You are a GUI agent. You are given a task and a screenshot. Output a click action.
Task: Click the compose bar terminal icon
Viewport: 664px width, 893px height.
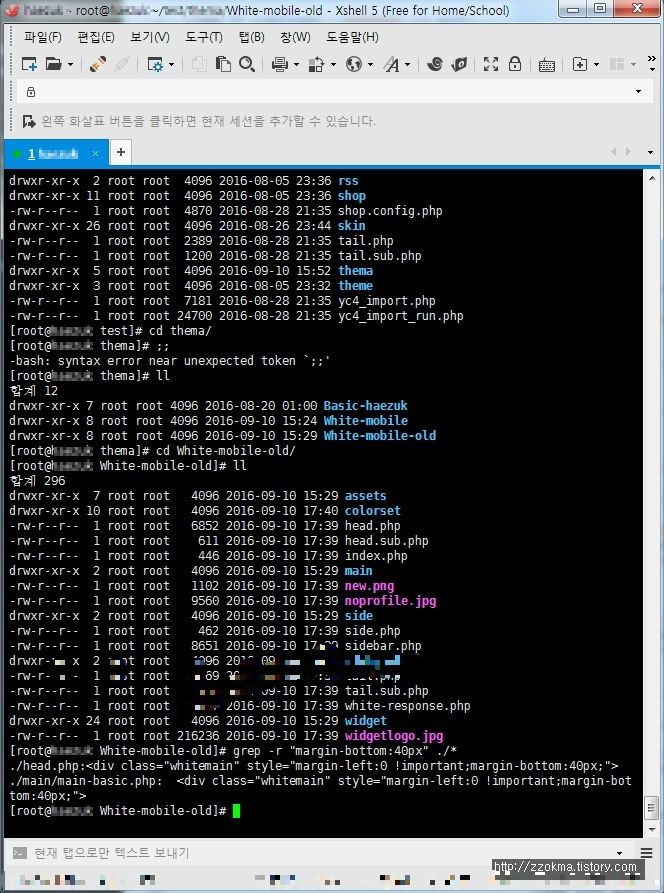click(x=19, y=853)
